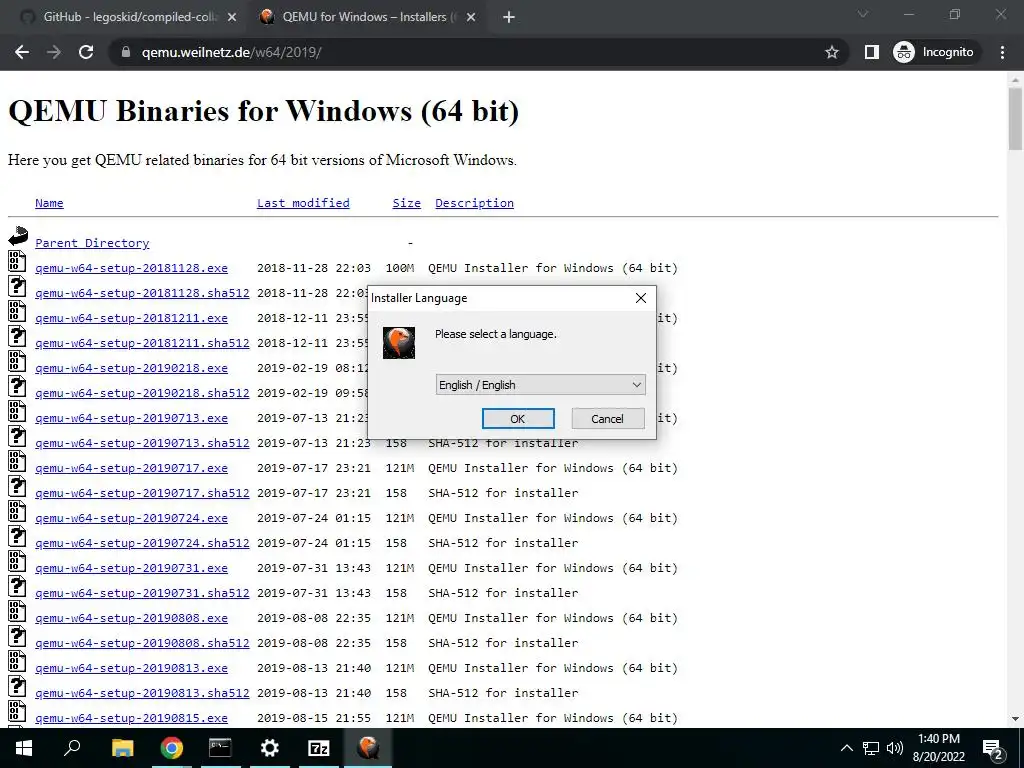1024x768 pixels.
Task: Open the English / English language dropdown
Action: (x=540, y=385)
